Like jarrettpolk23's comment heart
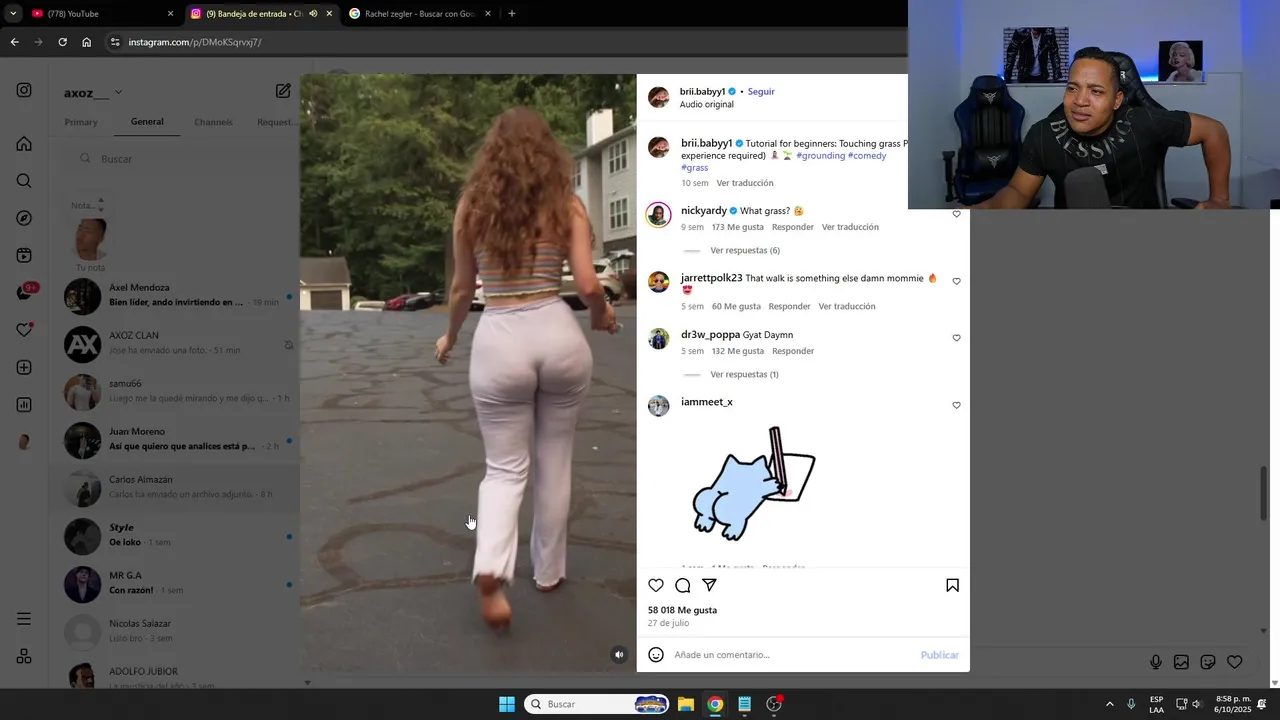 (x=956, y=282)
